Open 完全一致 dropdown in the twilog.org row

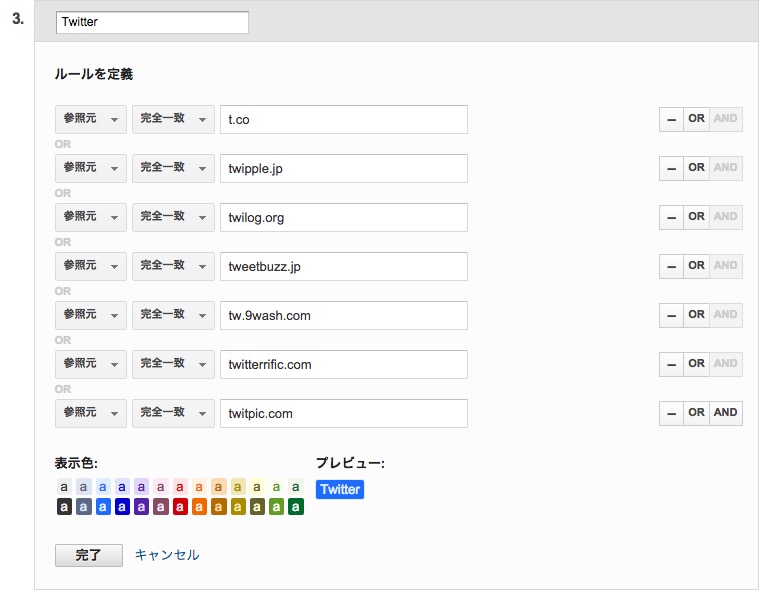(173, 218)
